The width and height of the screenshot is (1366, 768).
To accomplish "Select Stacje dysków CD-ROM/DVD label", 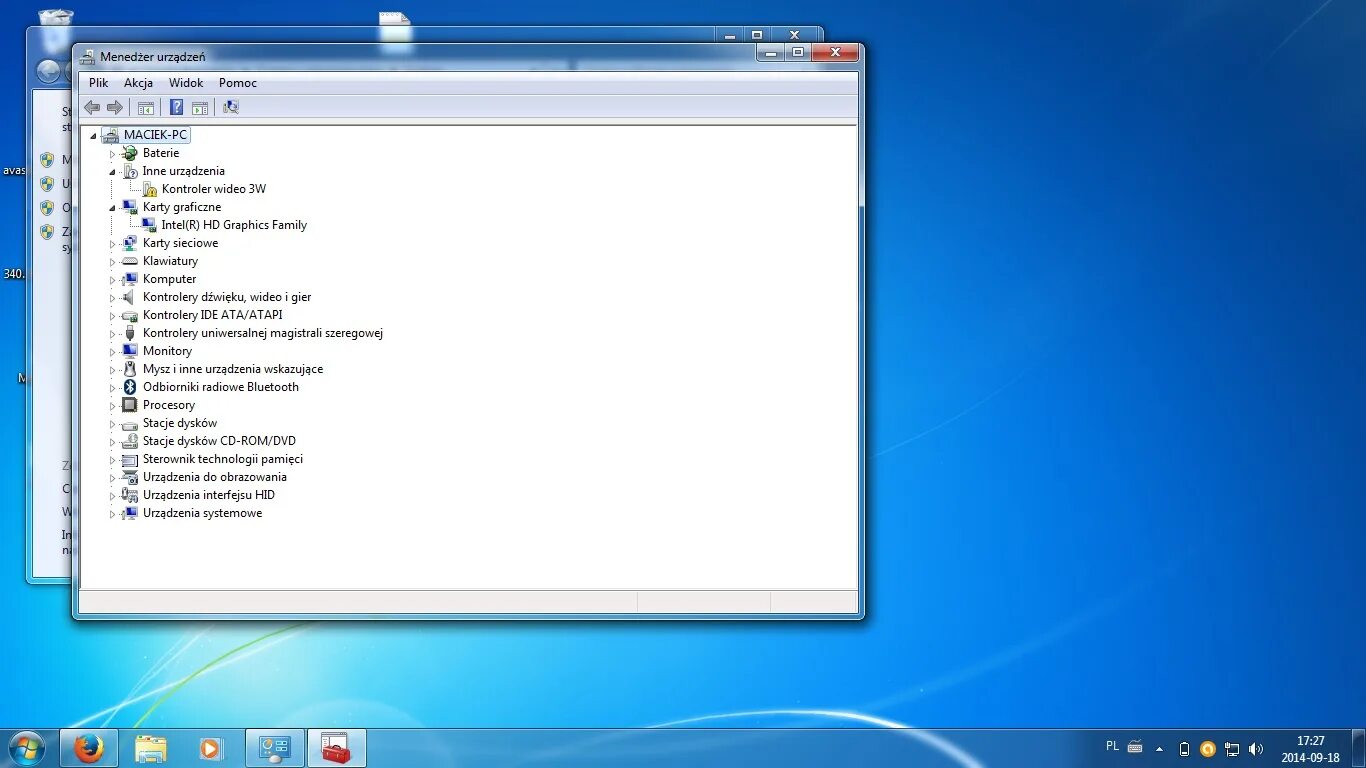I will coord(219,441).
